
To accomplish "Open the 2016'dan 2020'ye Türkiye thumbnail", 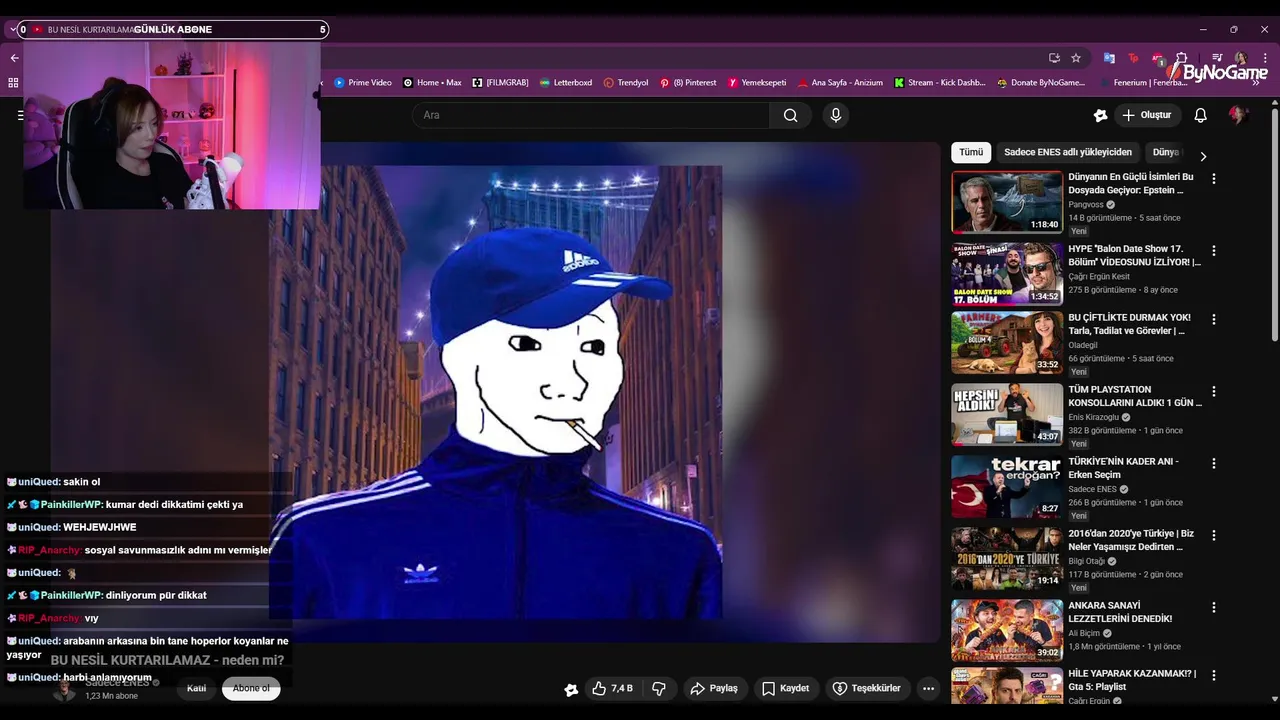I will coord(1007,558).
